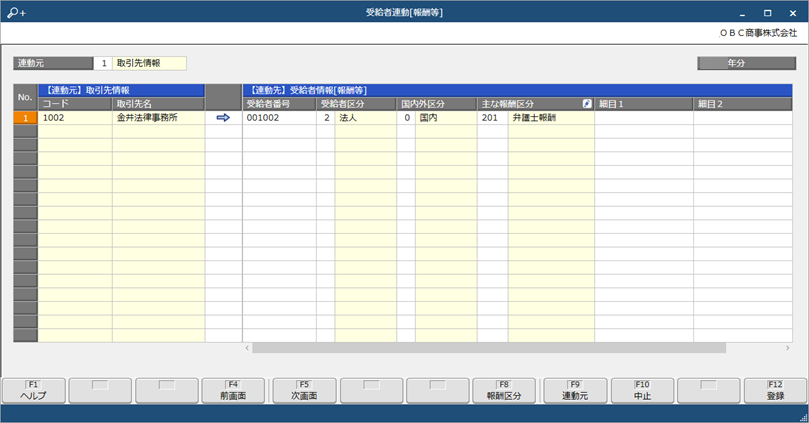
Task: Click the horizontal scrollbar thumb
Action: click(x=489, y=348)
